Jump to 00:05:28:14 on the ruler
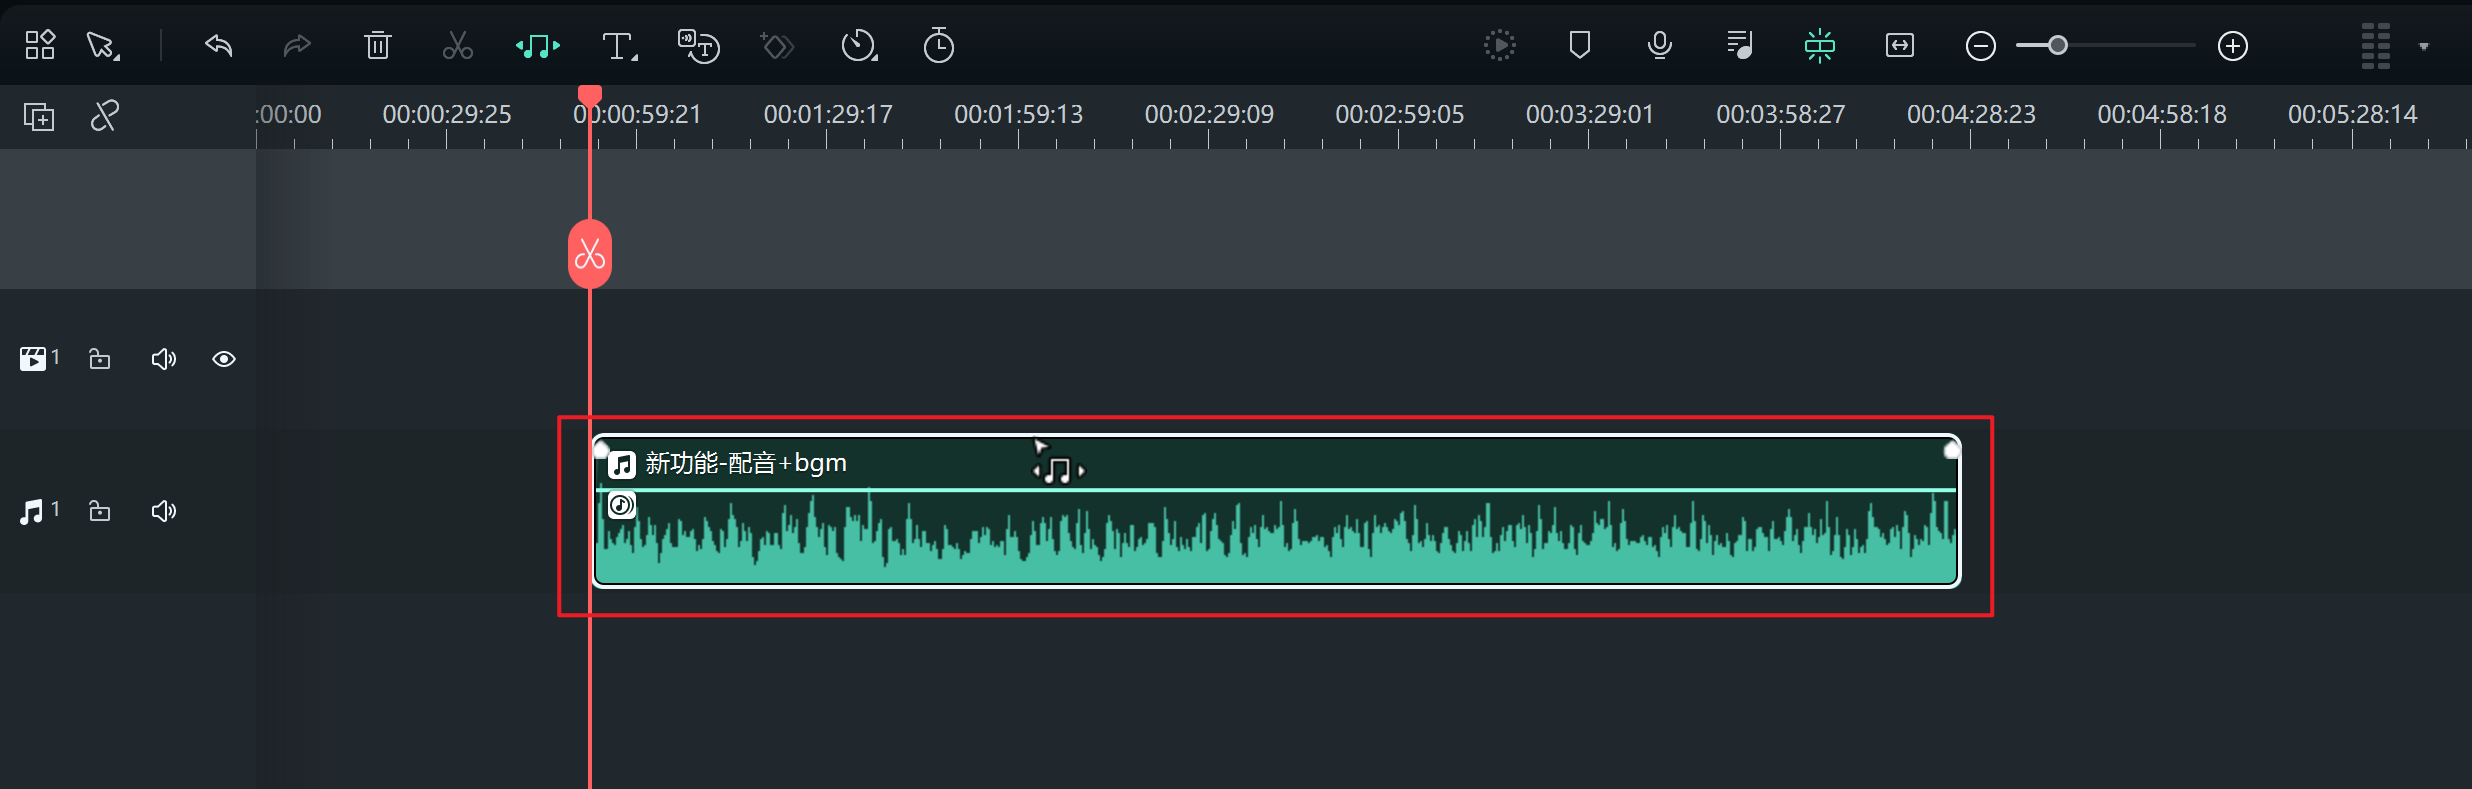Viewport: 2472px width, 789px height. [2353, 115]
